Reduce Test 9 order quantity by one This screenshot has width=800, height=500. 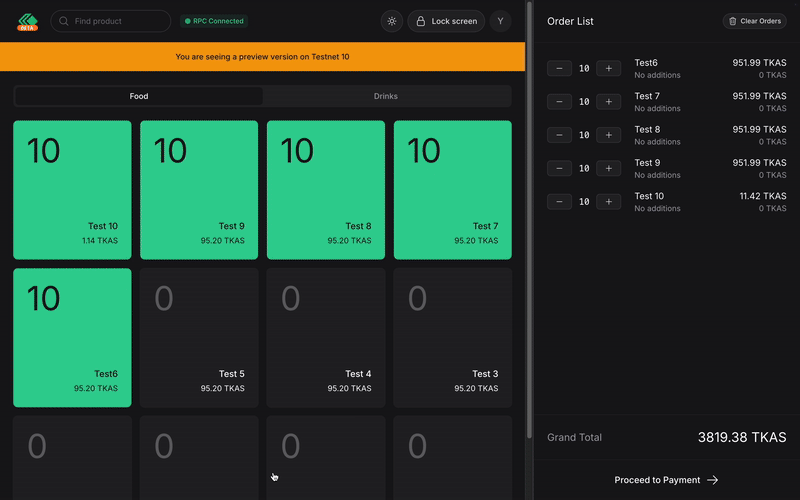click(559, 168)
